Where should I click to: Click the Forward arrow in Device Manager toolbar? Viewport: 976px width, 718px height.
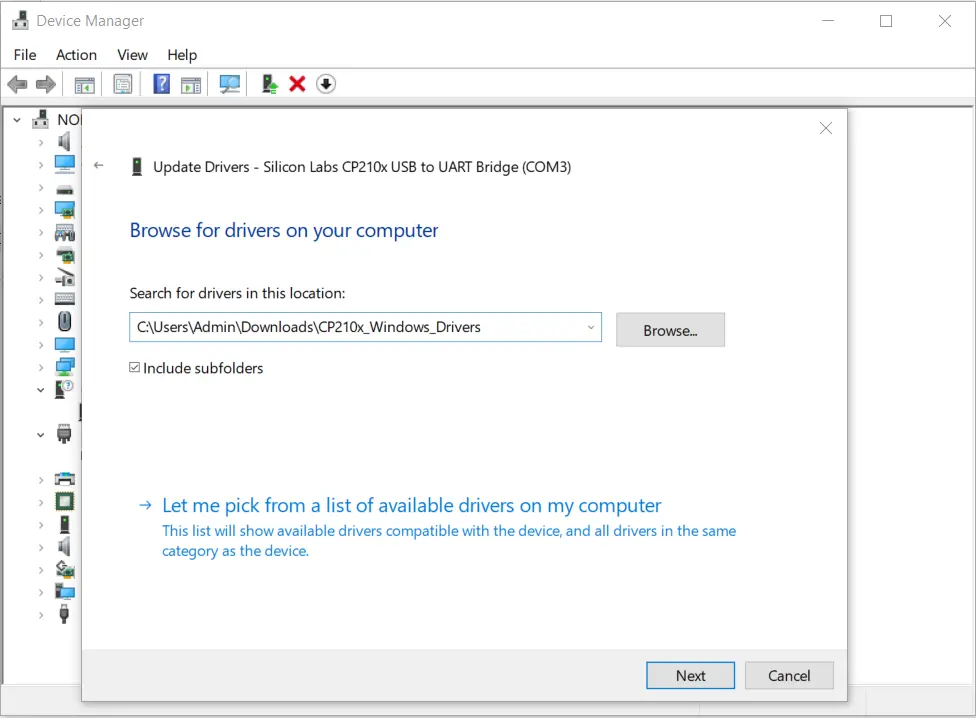45,84
